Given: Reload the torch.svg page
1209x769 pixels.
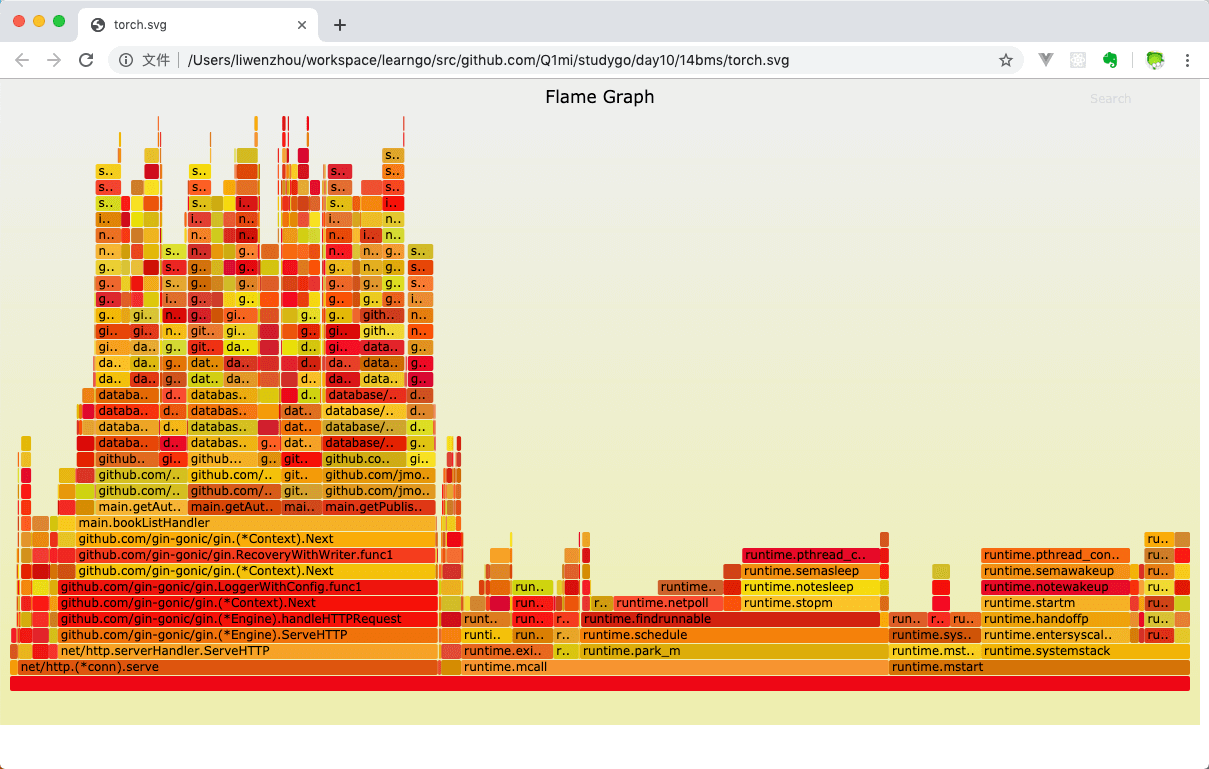Looking at the screenshot, I should click(x=86, y=60).
